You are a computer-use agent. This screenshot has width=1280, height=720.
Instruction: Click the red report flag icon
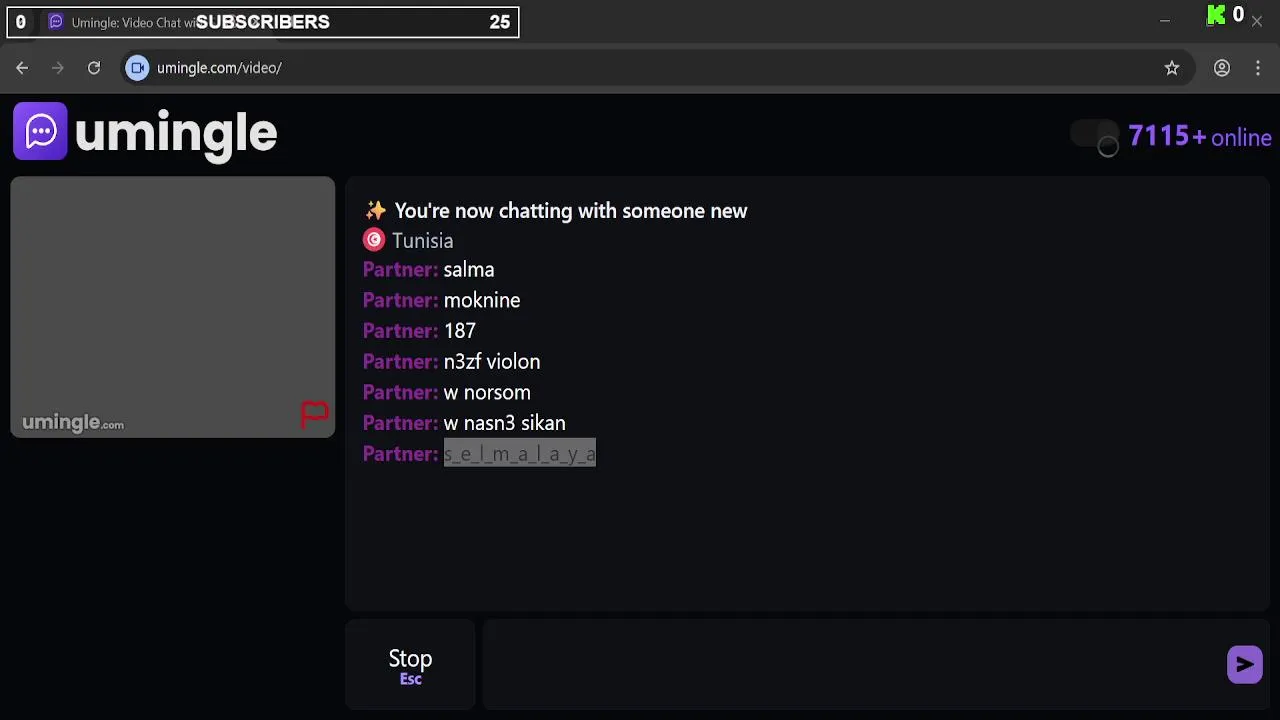pos(314,413)
